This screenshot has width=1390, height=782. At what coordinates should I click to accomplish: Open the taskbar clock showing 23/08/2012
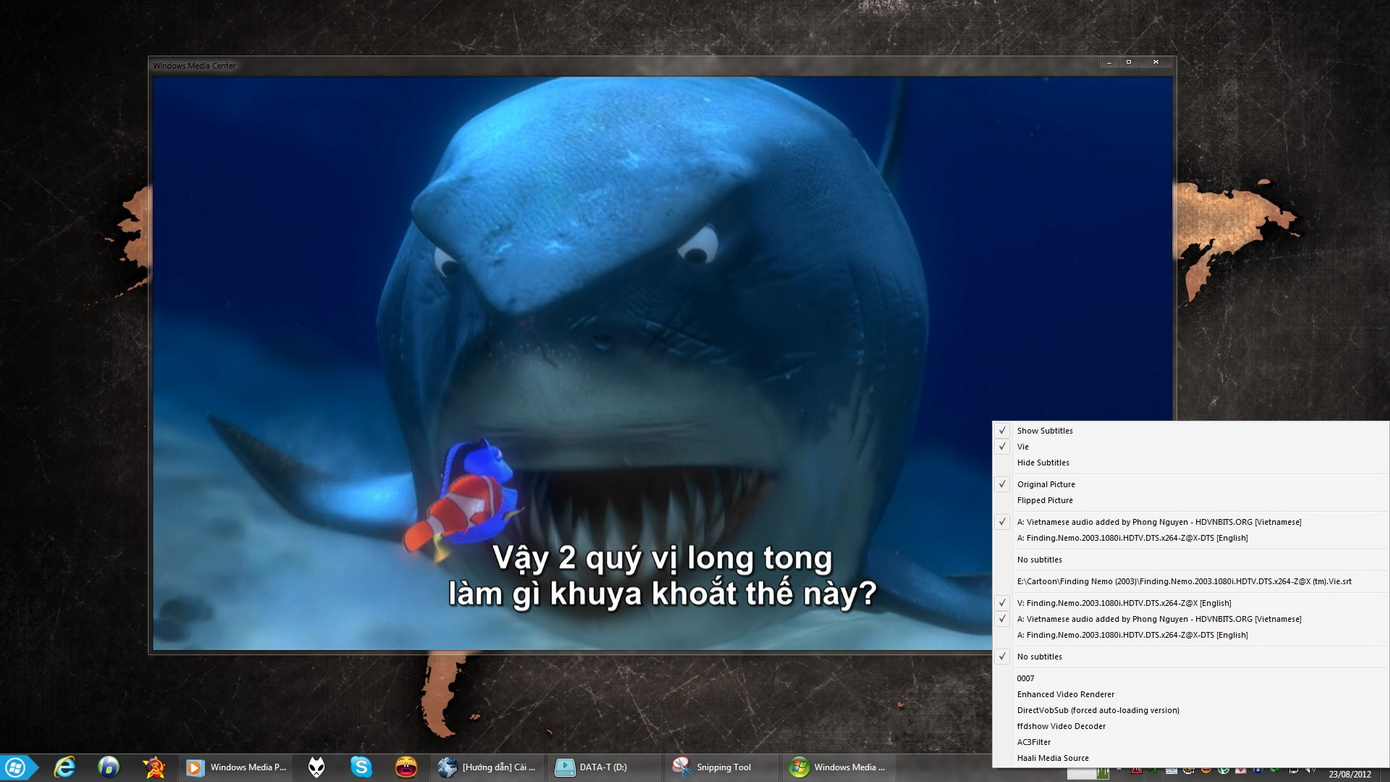pyautogui.click(x=1350, y=773)
